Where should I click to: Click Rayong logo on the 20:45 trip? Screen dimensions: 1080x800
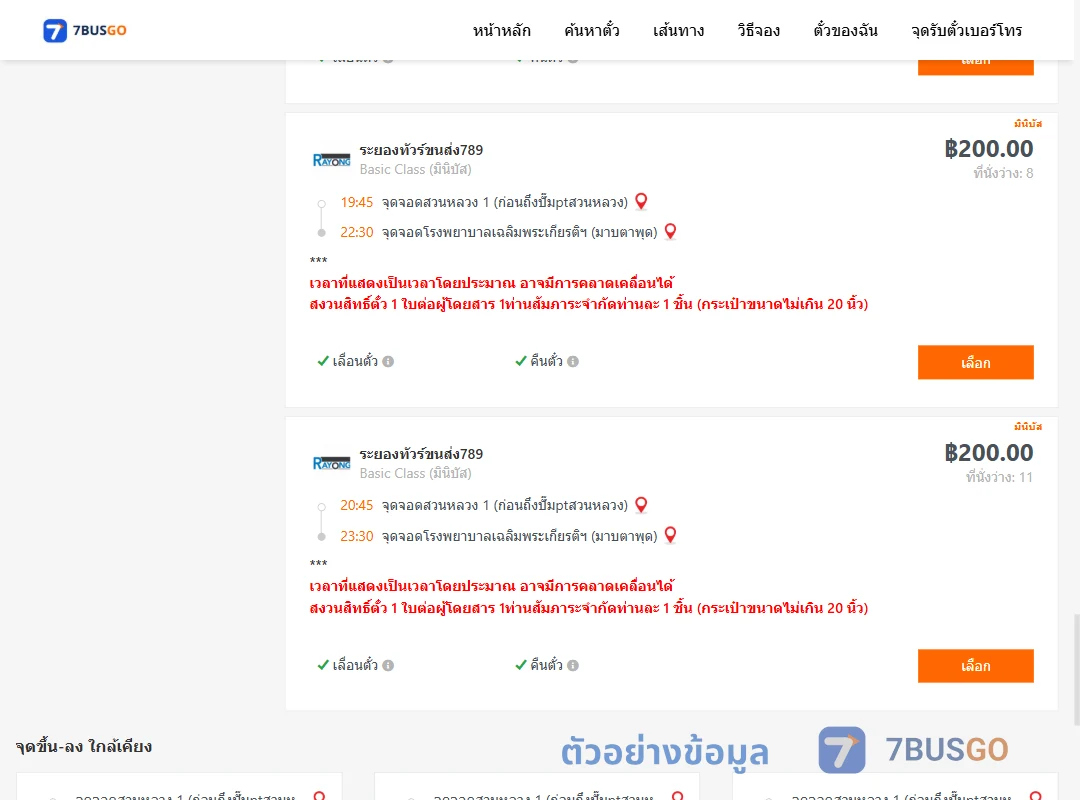click(331, 463)
